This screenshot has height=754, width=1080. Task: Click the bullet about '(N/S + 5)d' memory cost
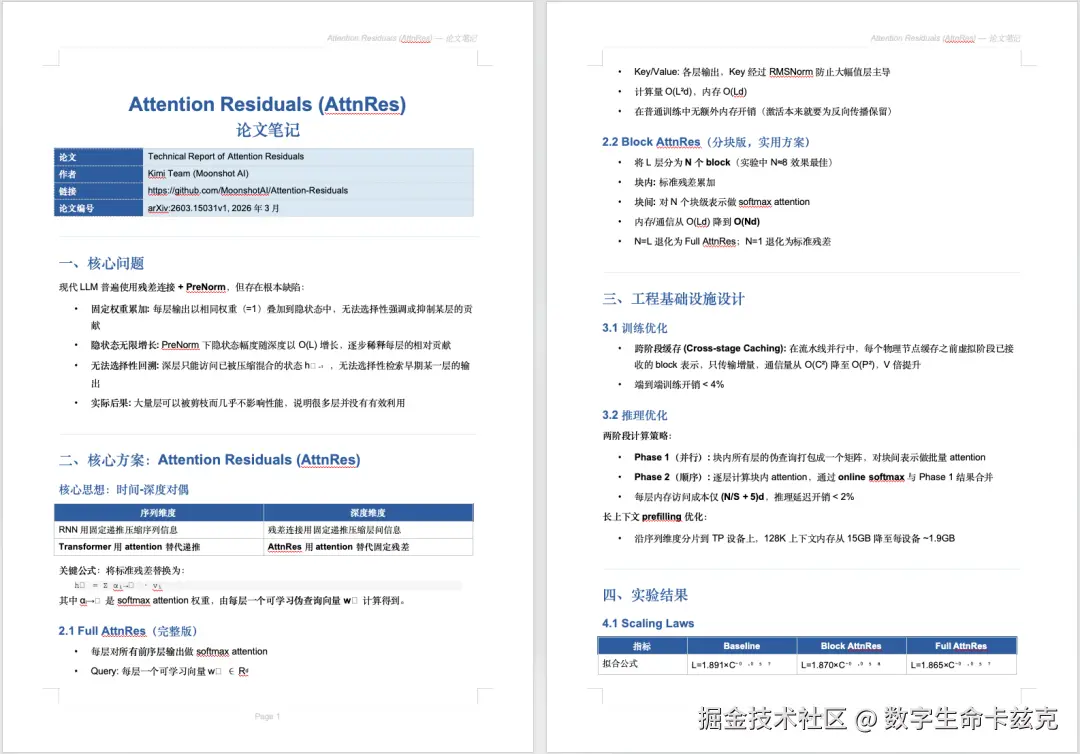point(744,496)
